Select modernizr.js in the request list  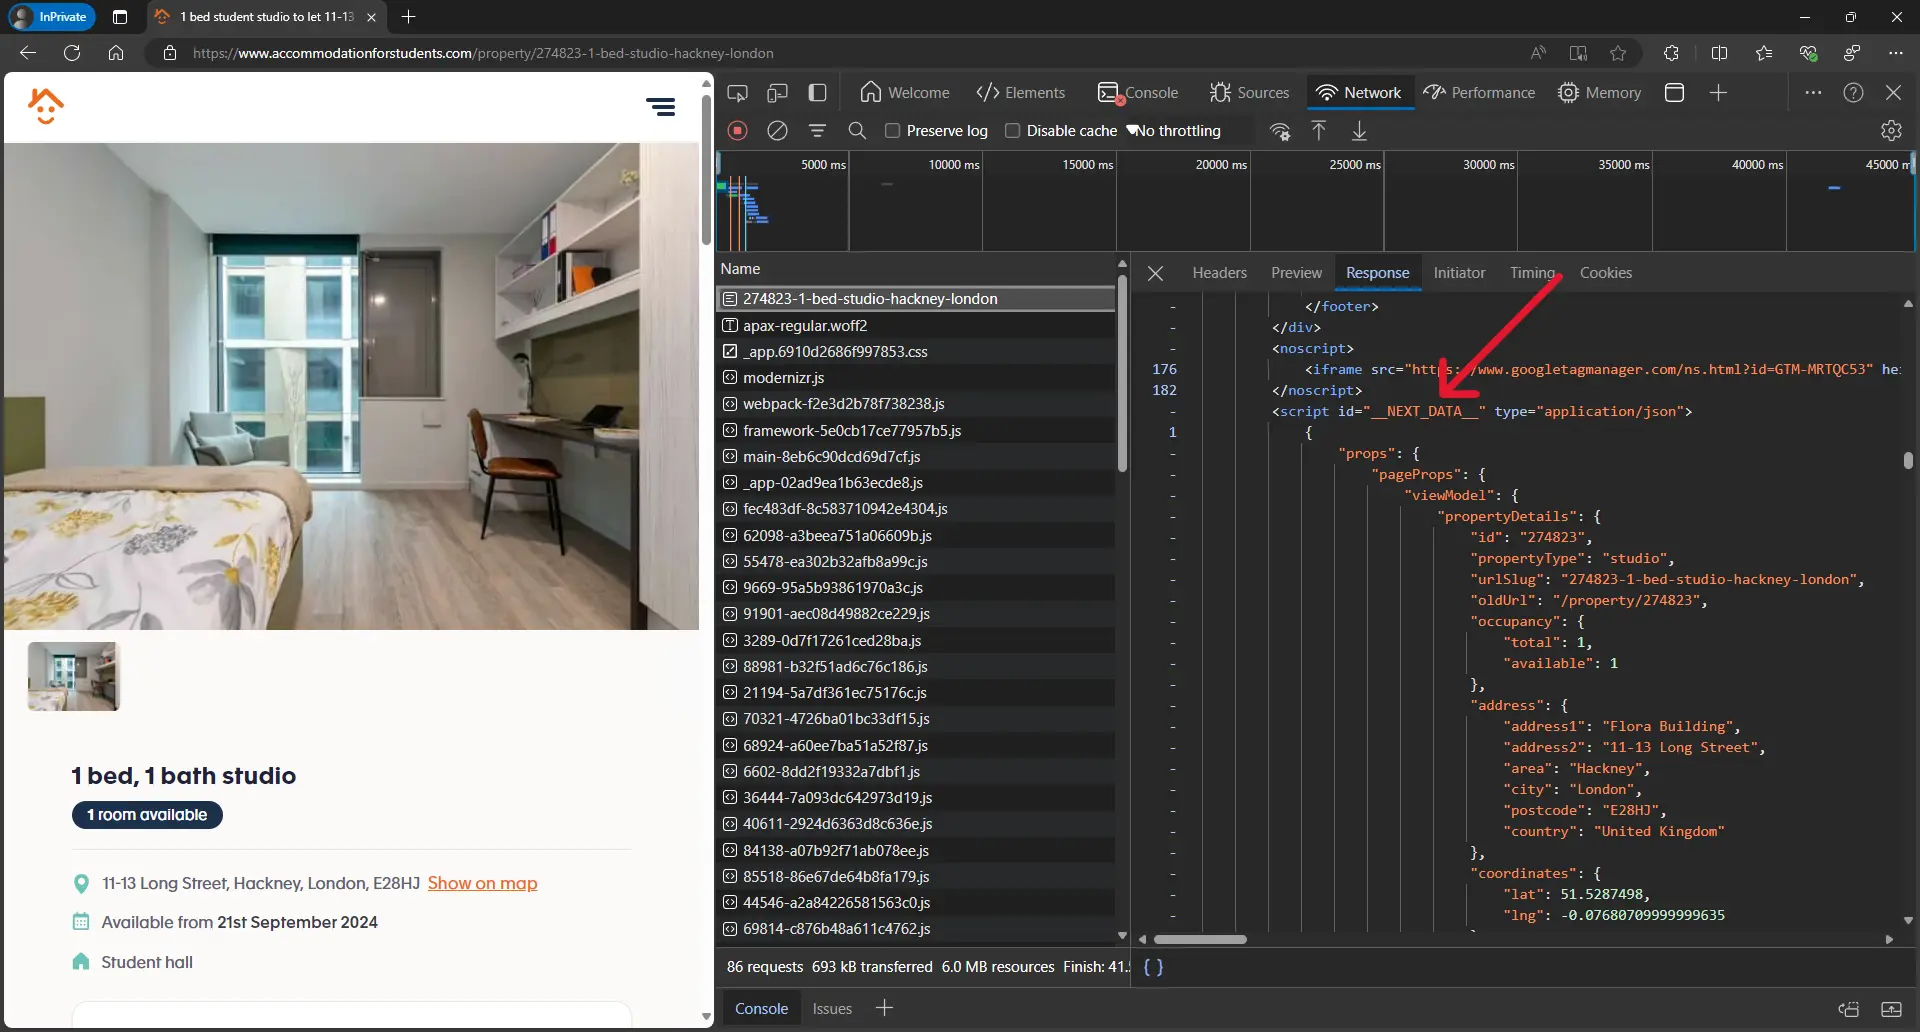click(783, 378)
